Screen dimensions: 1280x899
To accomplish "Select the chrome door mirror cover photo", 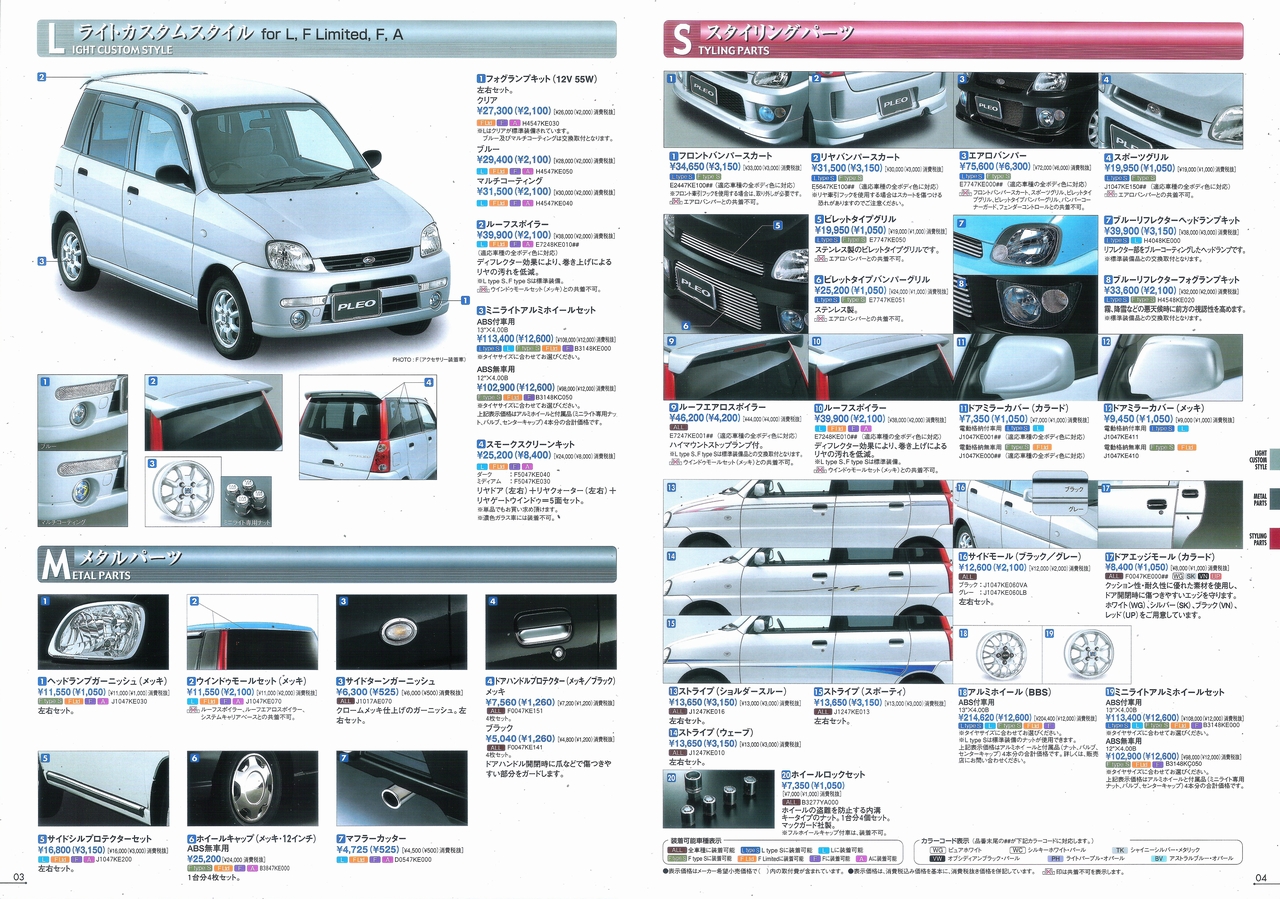I will click(1171, 366).
